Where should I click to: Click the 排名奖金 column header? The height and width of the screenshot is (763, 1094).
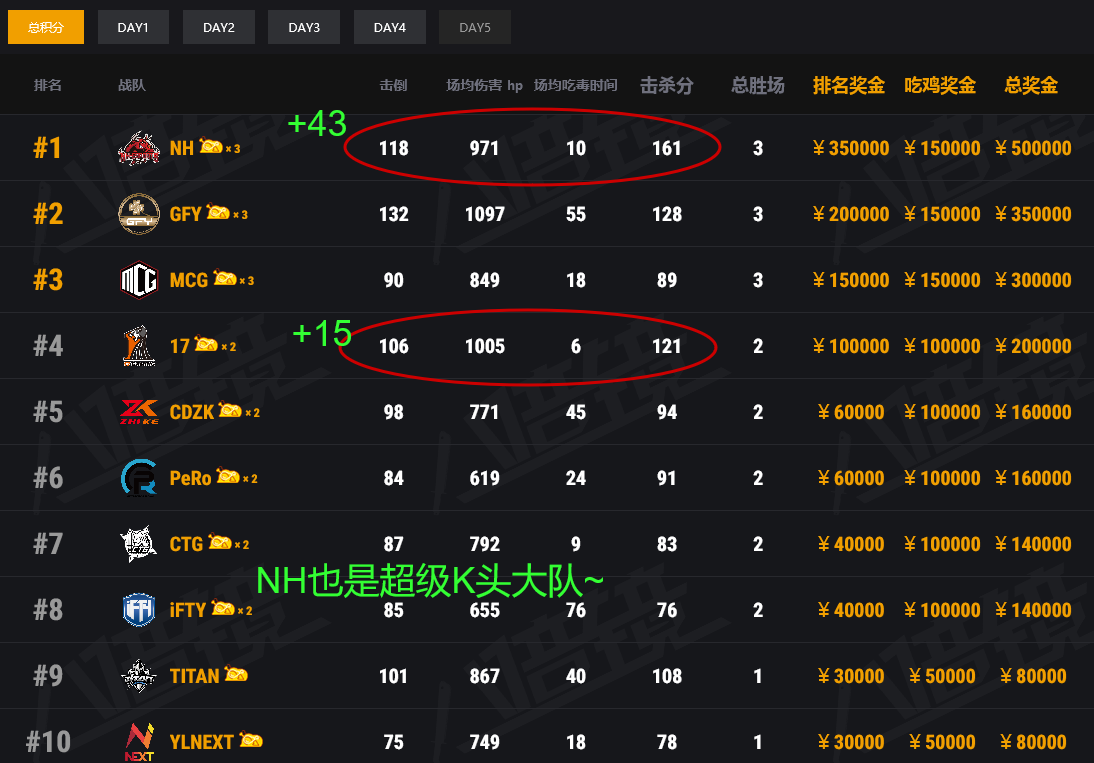tap(849, 85)
